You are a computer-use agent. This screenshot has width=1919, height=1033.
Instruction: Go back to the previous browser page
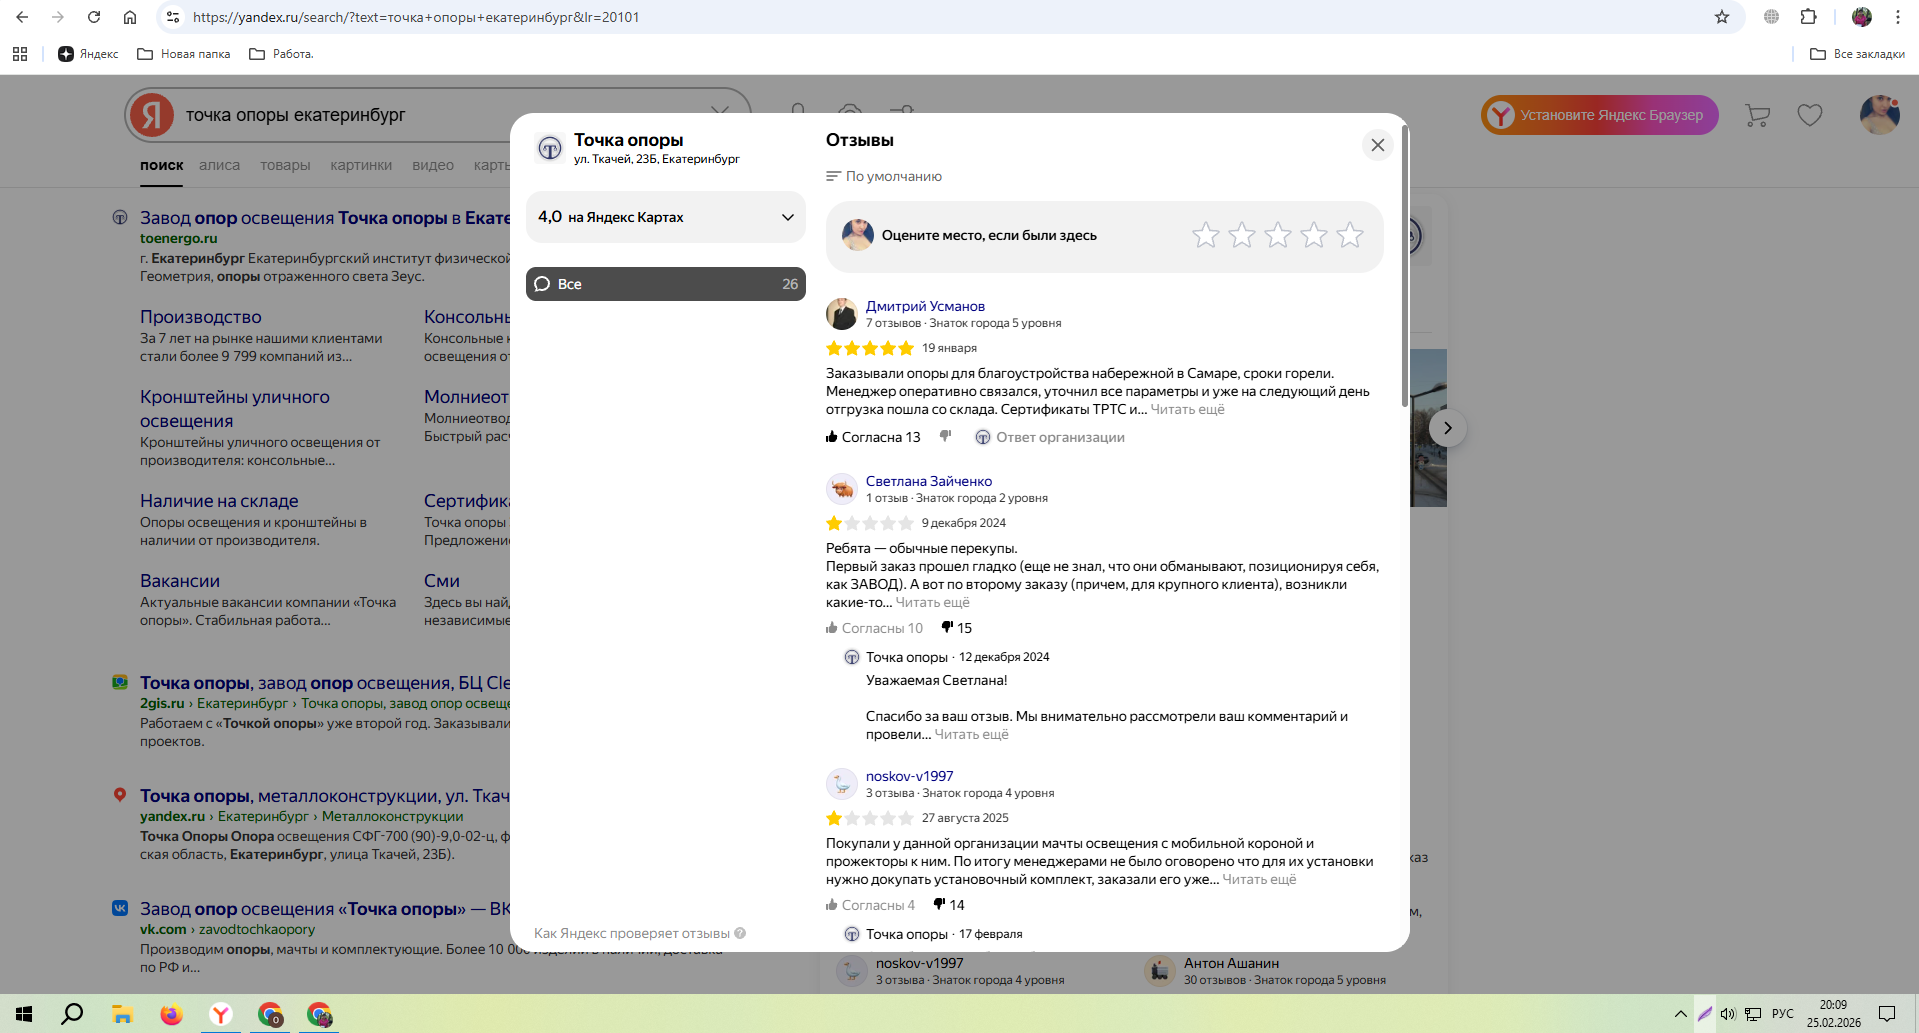coord(22,17)
